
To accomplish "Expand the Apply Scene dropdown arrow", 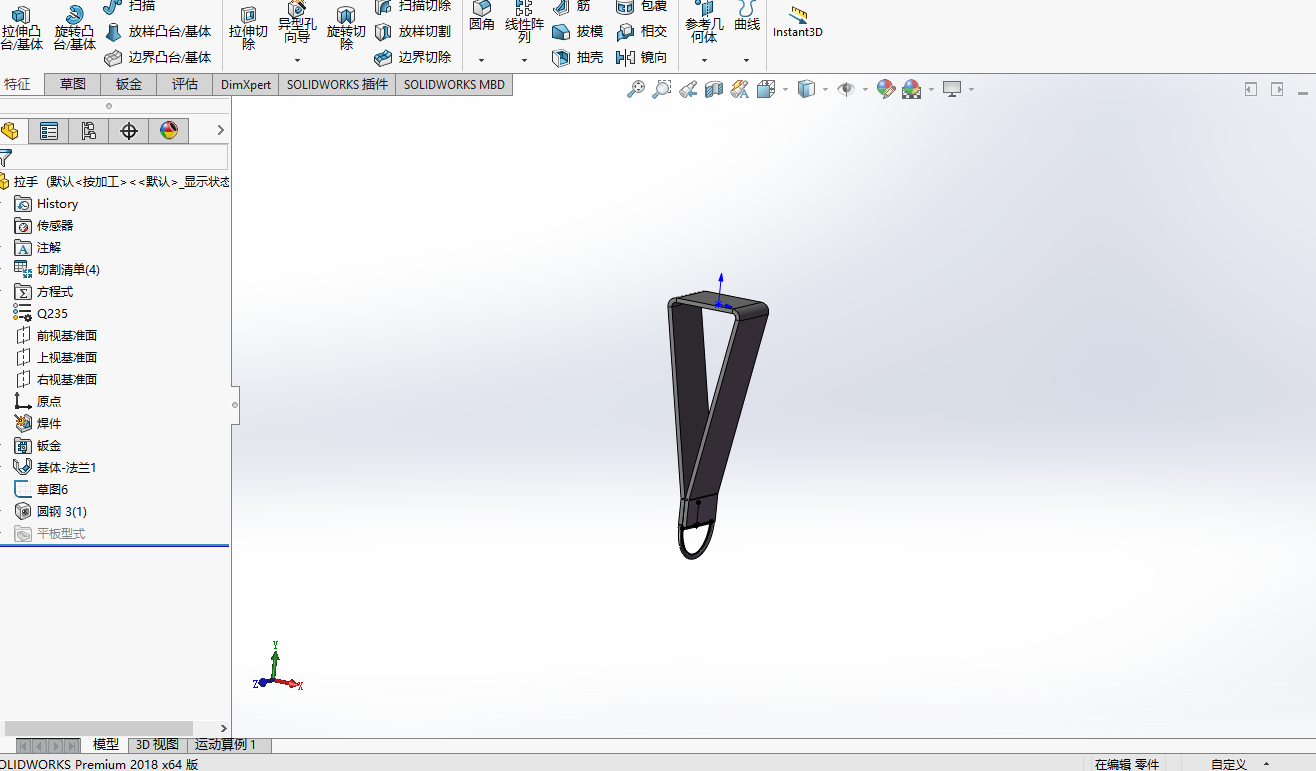I will [930, 89].
